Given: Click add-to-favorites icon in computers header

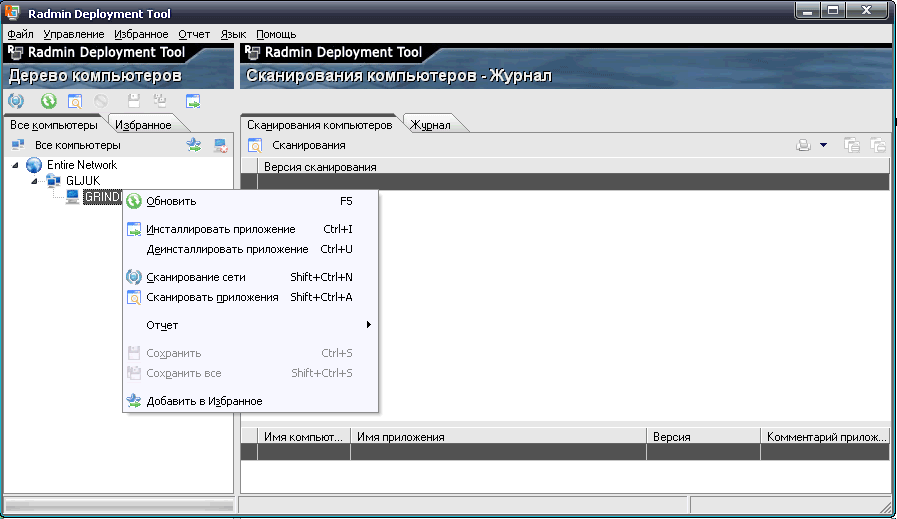Looking at the screenshot, I should coord(194,145).
